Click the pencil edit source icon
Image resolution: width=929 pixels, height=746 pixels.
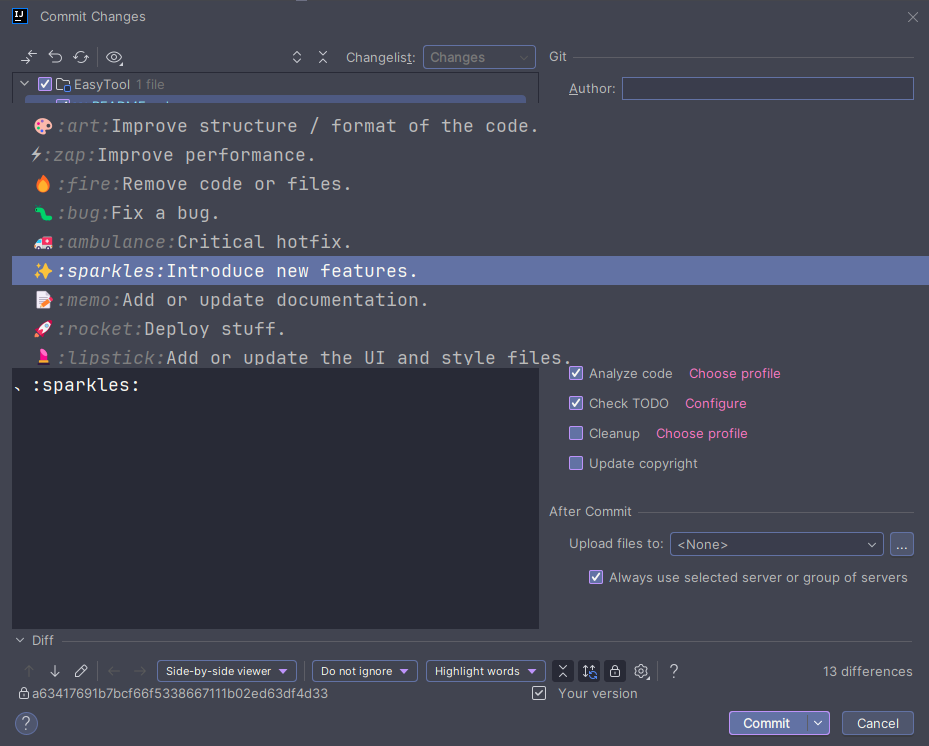point(81,671)
